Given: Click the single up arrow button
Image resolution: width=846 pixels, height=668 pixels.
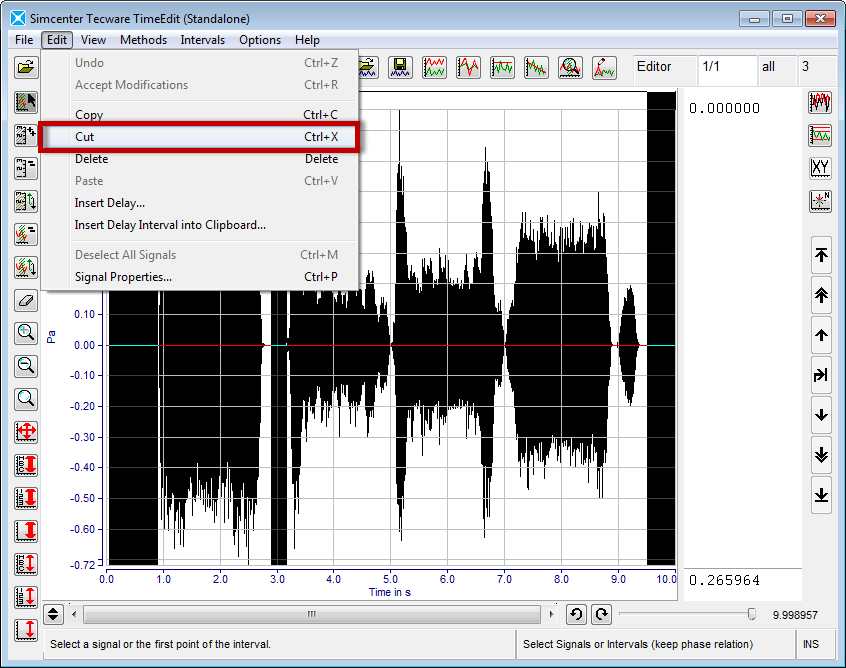Looking at the screenshot, I should (821, 335).
